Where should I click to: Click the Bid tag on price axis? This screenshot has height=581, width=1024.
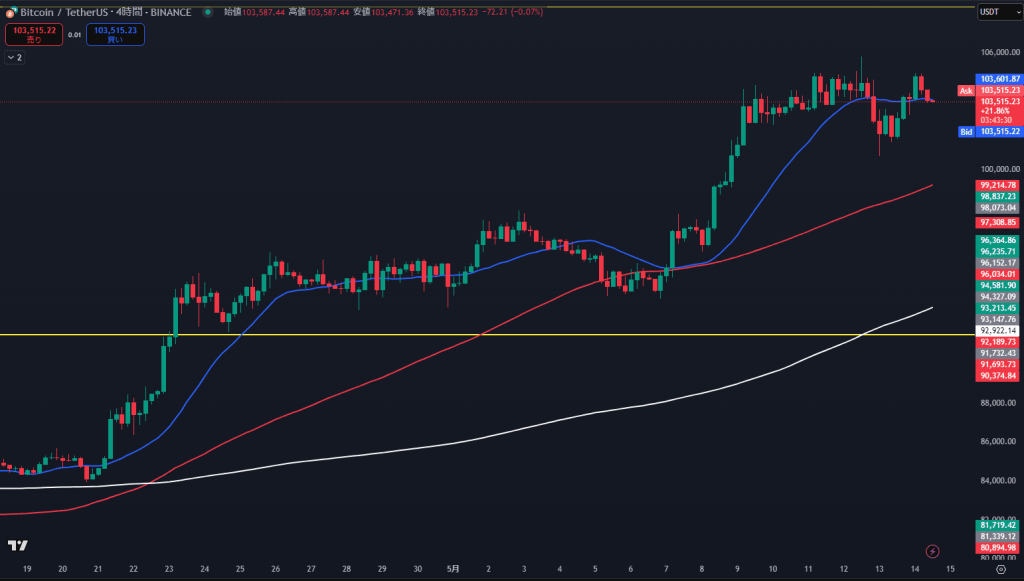pos(966,132)
